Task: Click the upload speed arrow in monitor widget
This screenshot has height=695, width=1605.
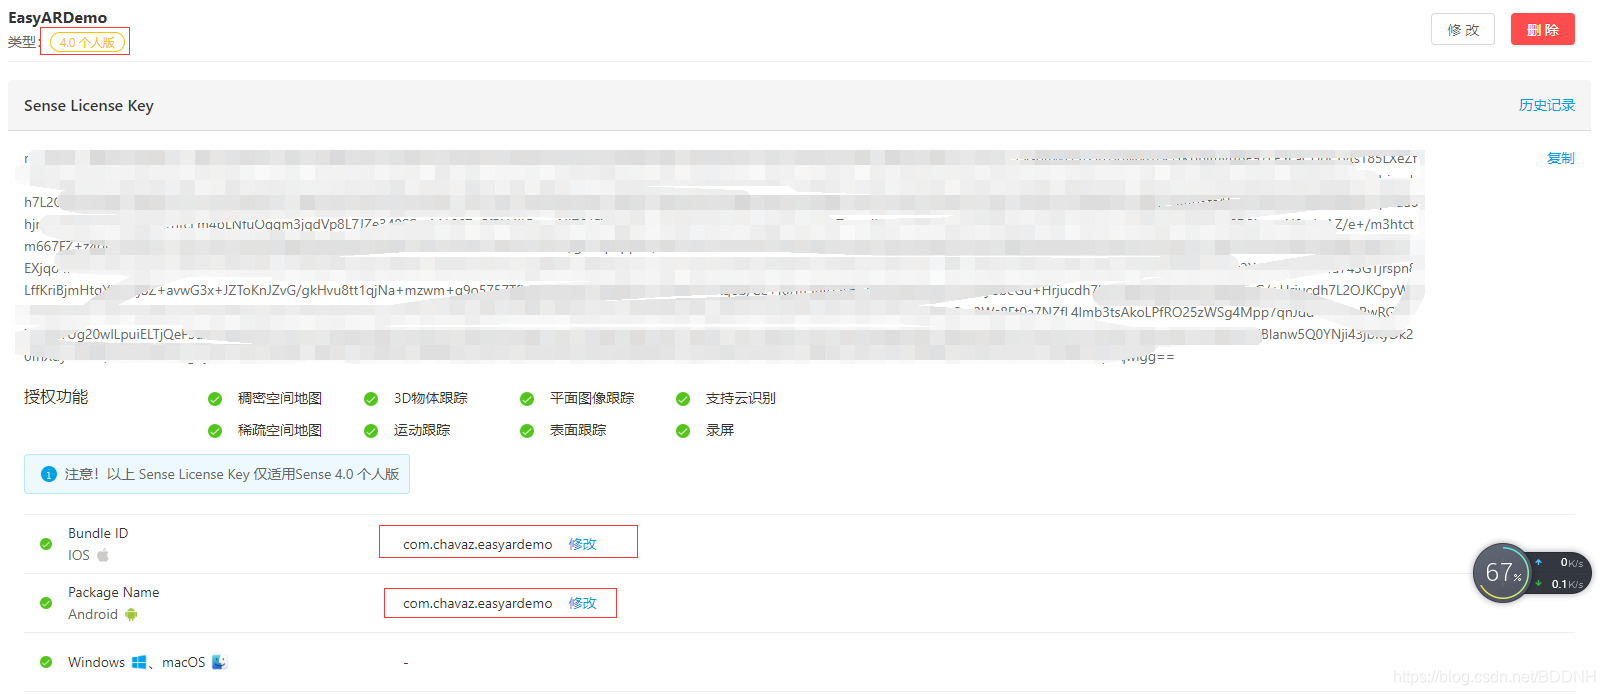Action: pos(1538,562)
